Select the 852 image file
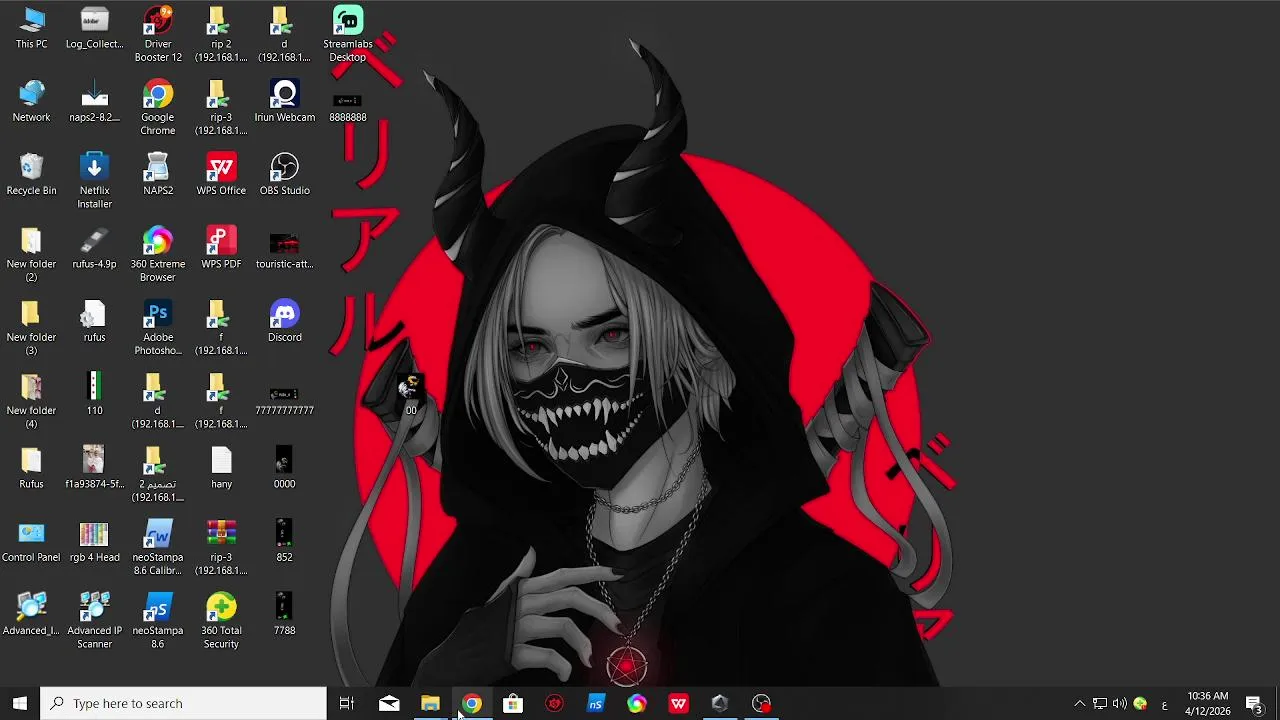1280x720 pixels. pyautogui.click(x=284, y=541)
